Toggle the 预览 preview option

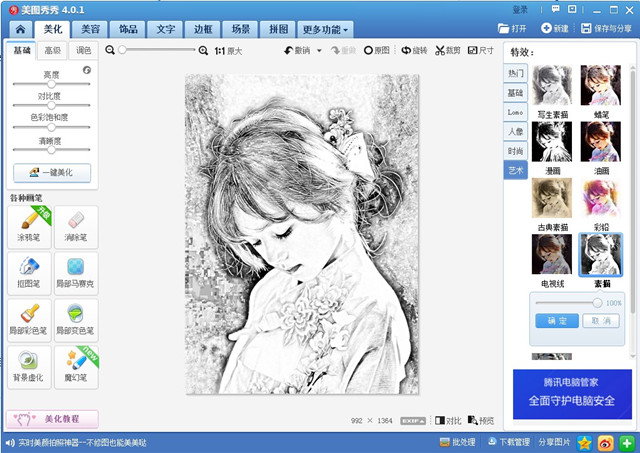coord(480,421)
